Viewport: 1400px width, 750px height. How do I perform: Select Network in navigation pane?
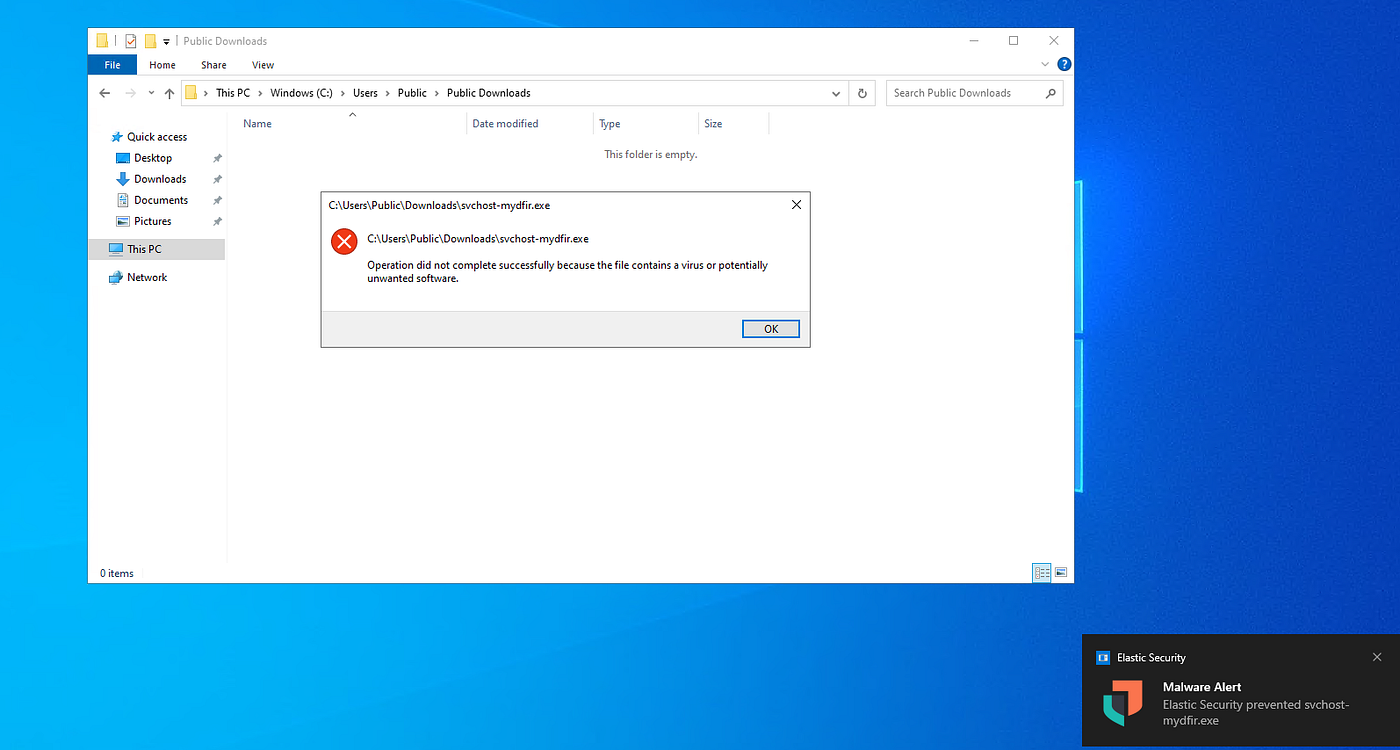[147, 277]
